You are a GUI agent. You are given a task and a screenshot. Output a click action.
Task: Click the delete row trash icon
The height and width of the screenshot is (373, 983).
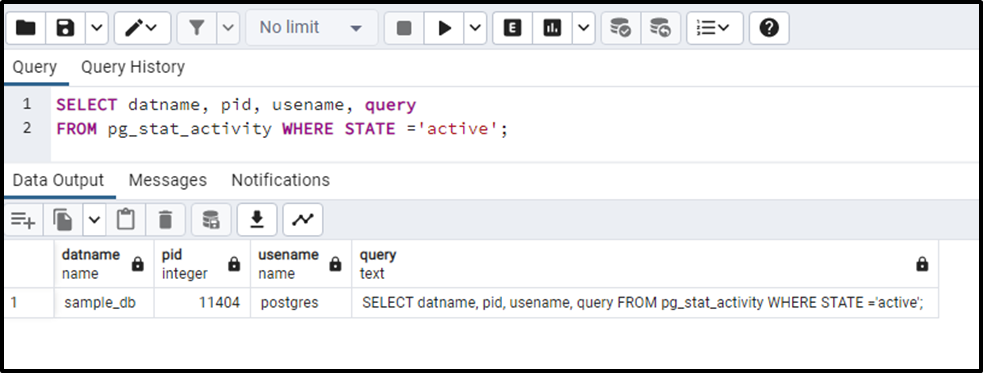[165, 220]
